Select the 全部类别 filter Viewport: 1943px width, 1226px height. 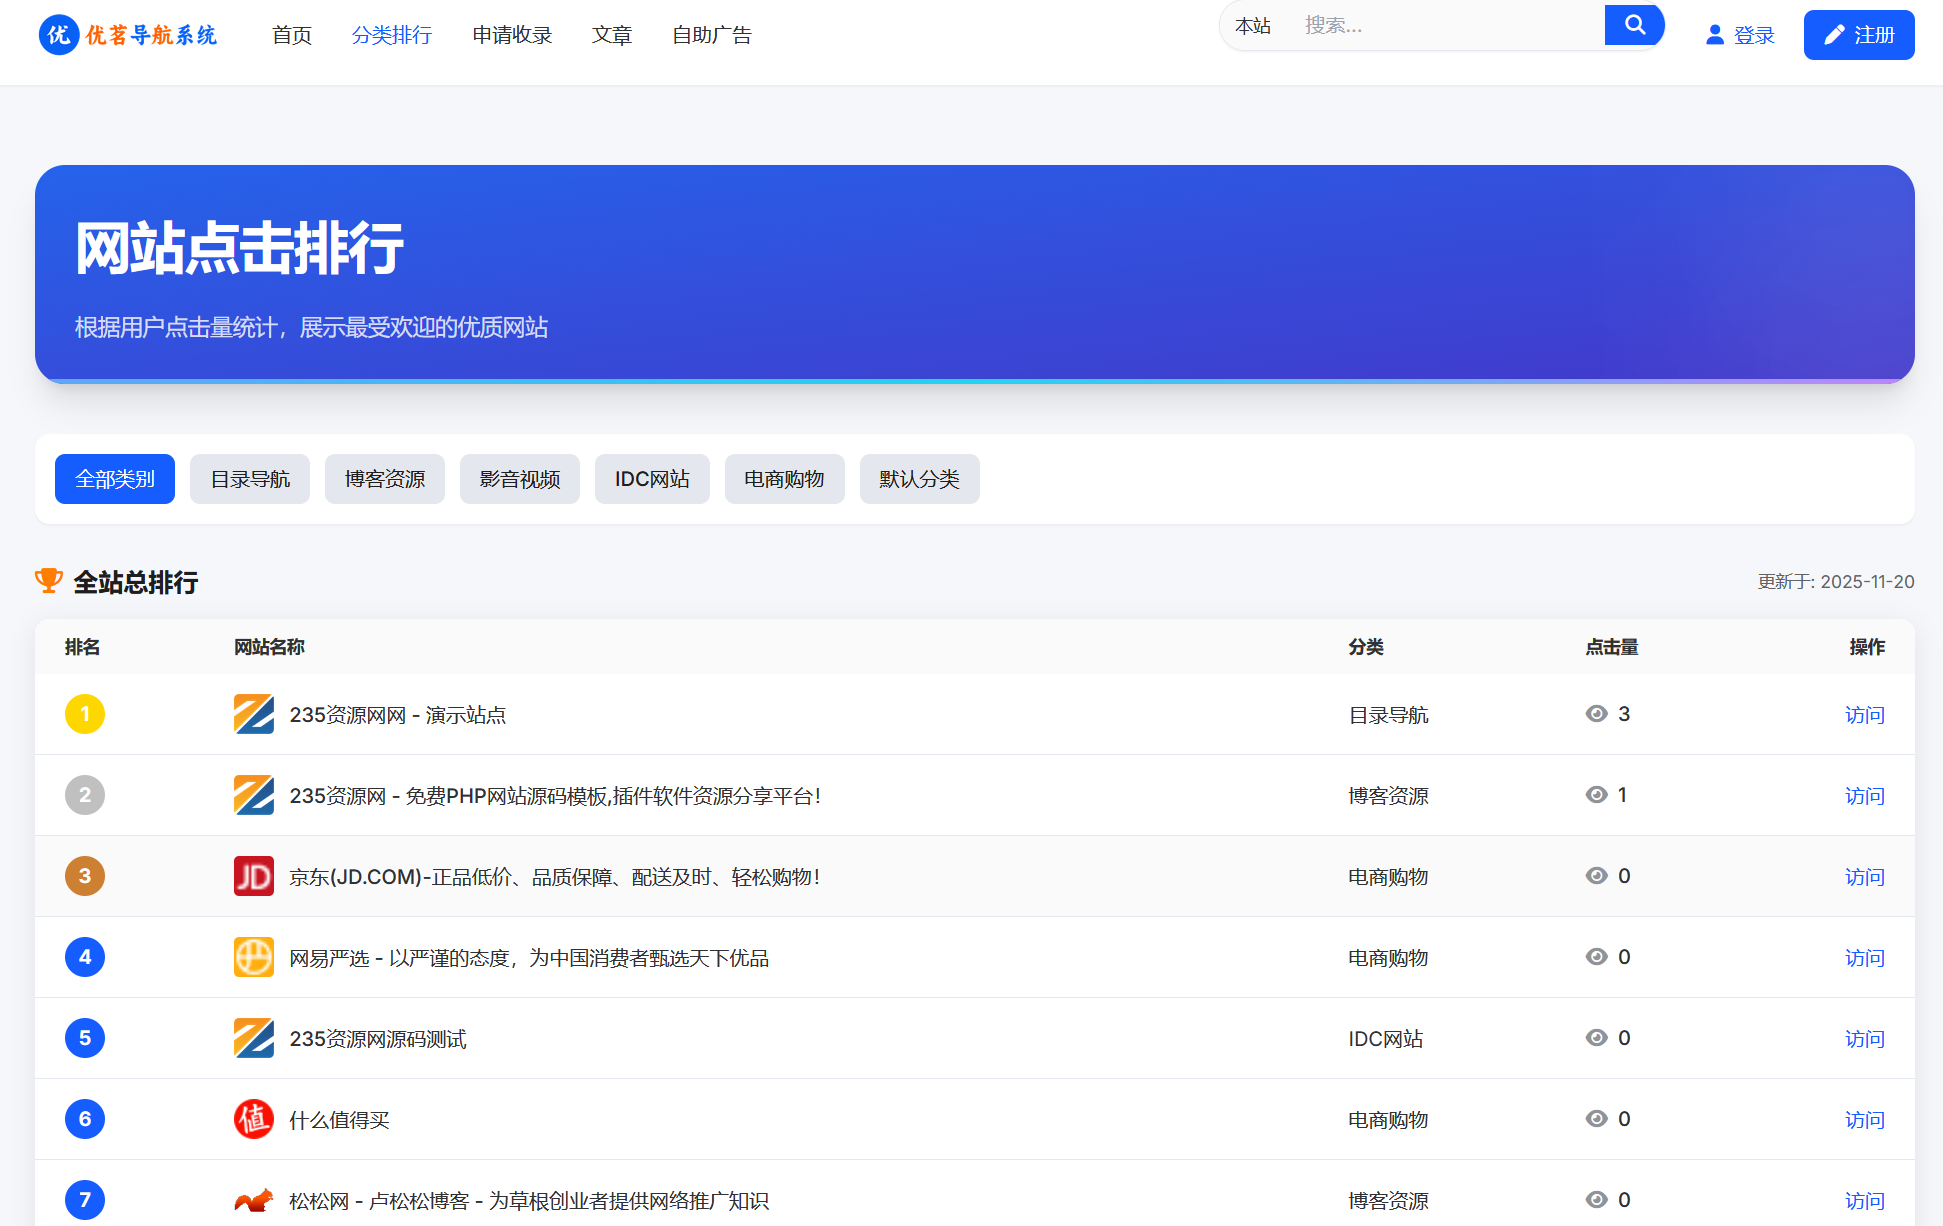point(114,479)
